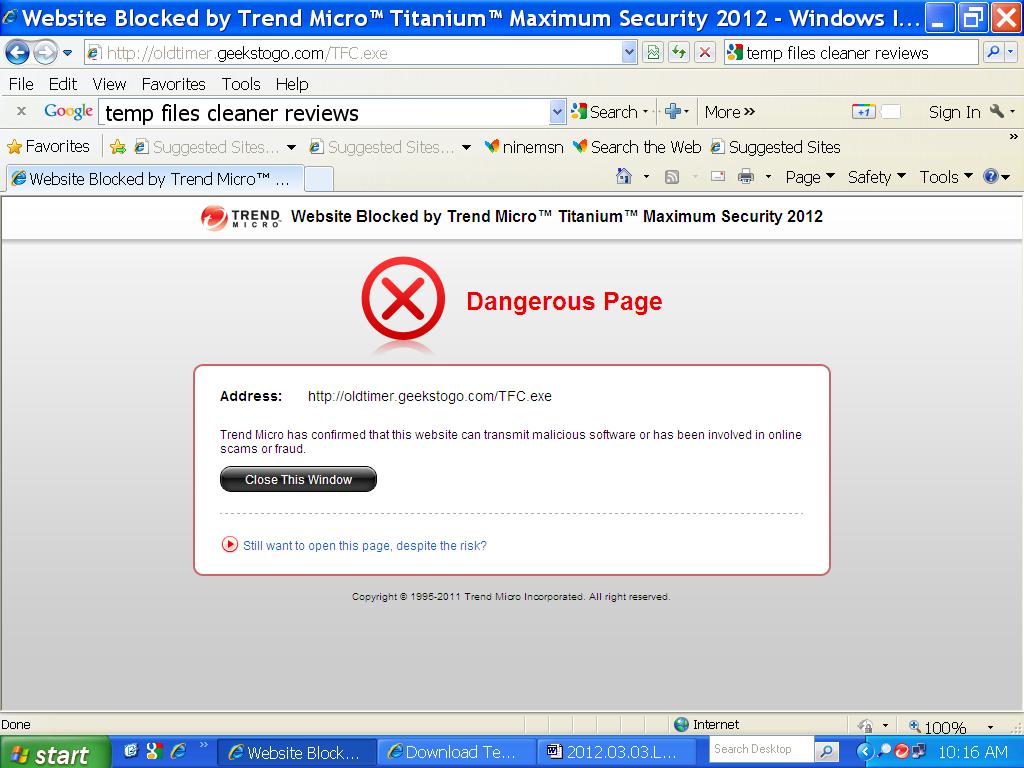Click the IE search box near address bar
The height and width of the screenshot is (768, 1024).
pos(850,53)
